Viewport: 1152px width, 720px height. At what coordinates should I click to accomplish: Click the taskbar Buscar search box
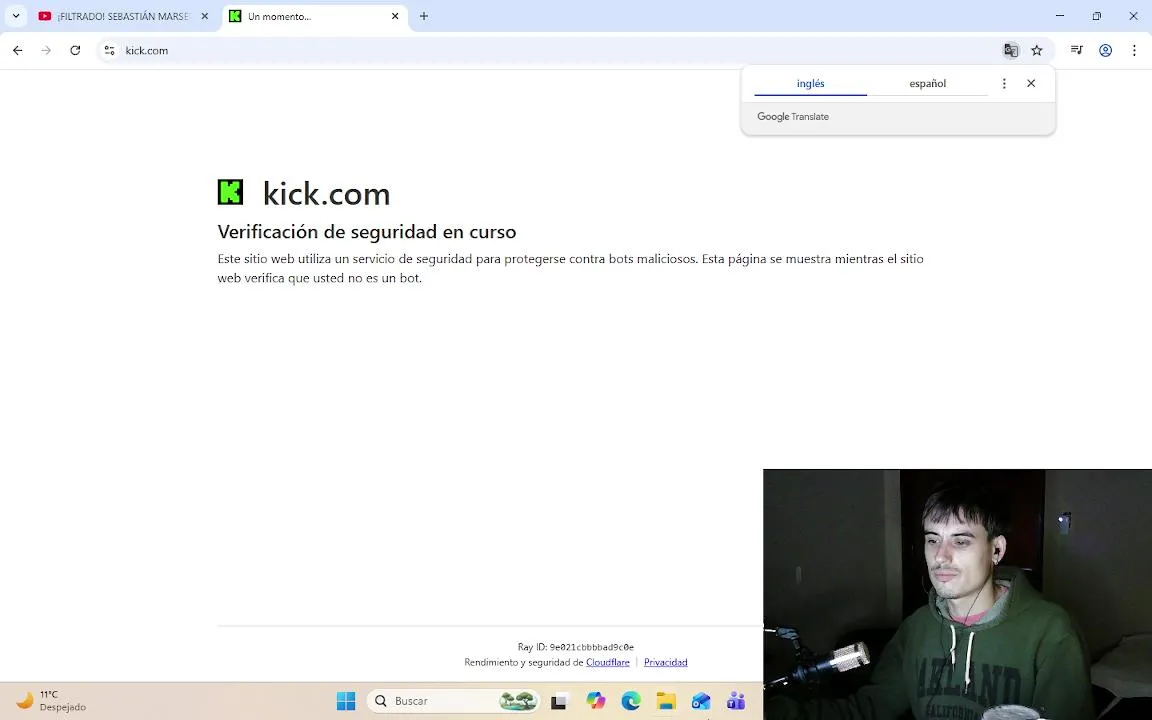point(453,701)
